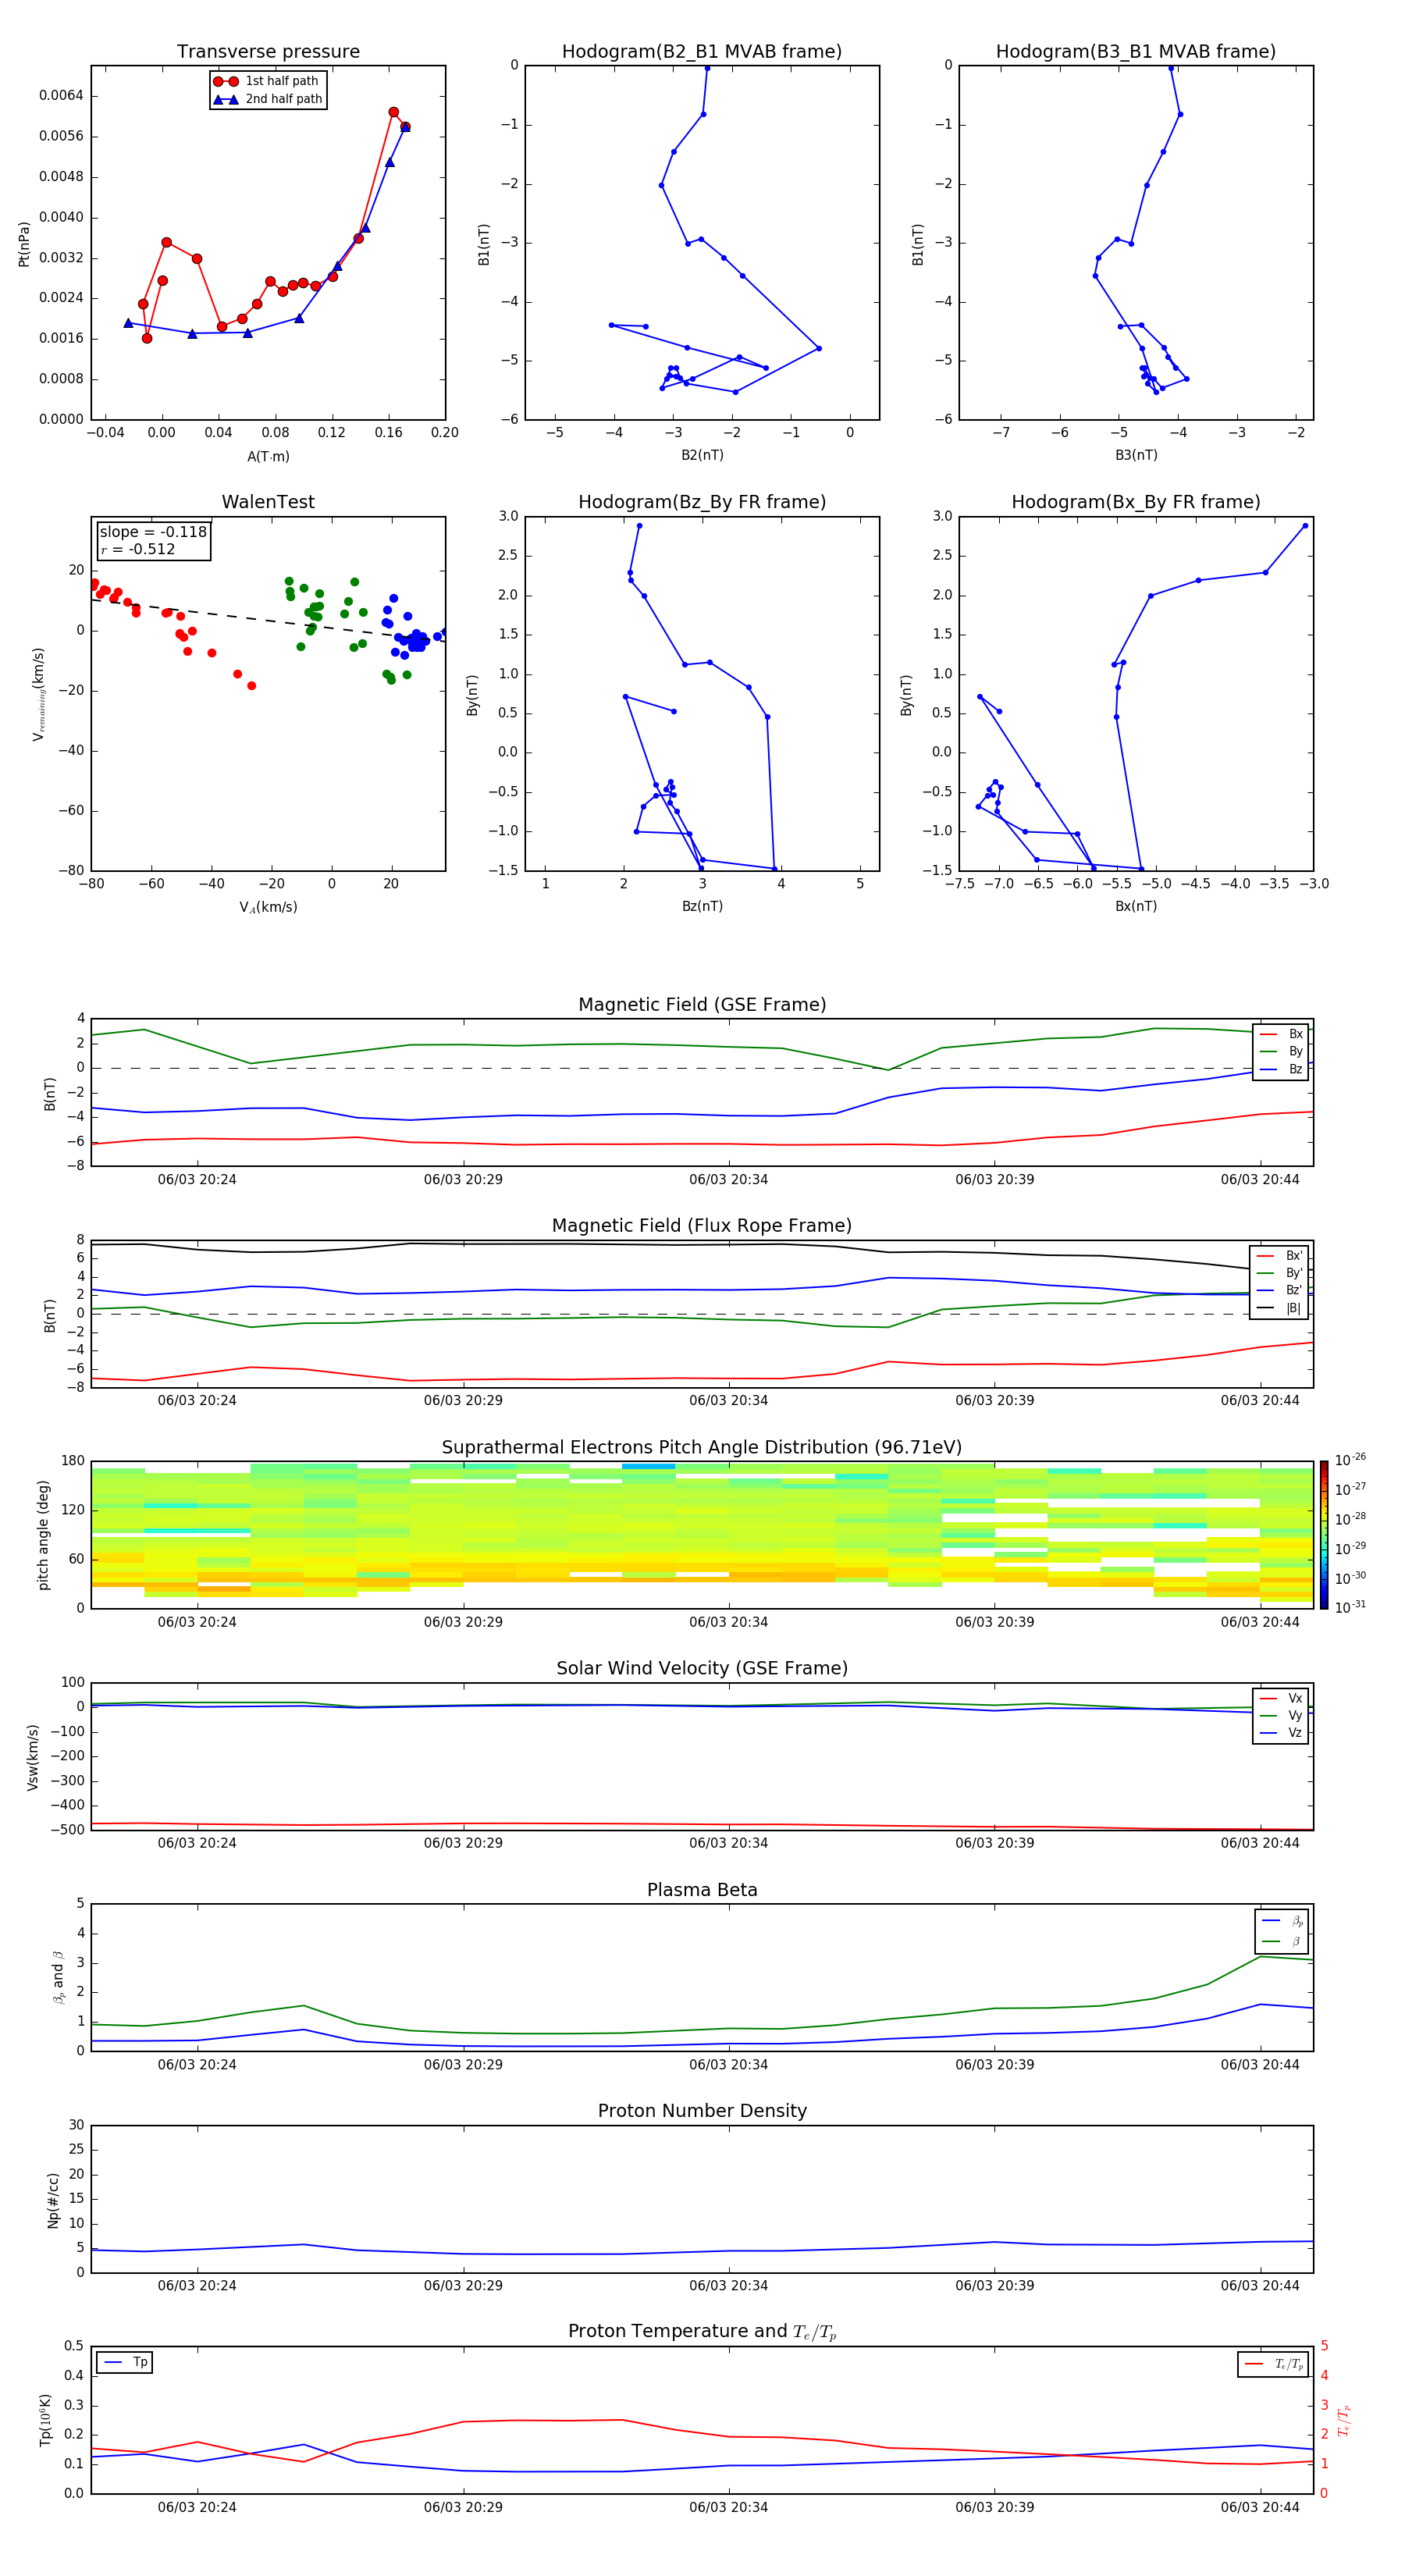Click the 'Transverse pressure' plot title
The image size is (1405, 2576).
(268, 51)
